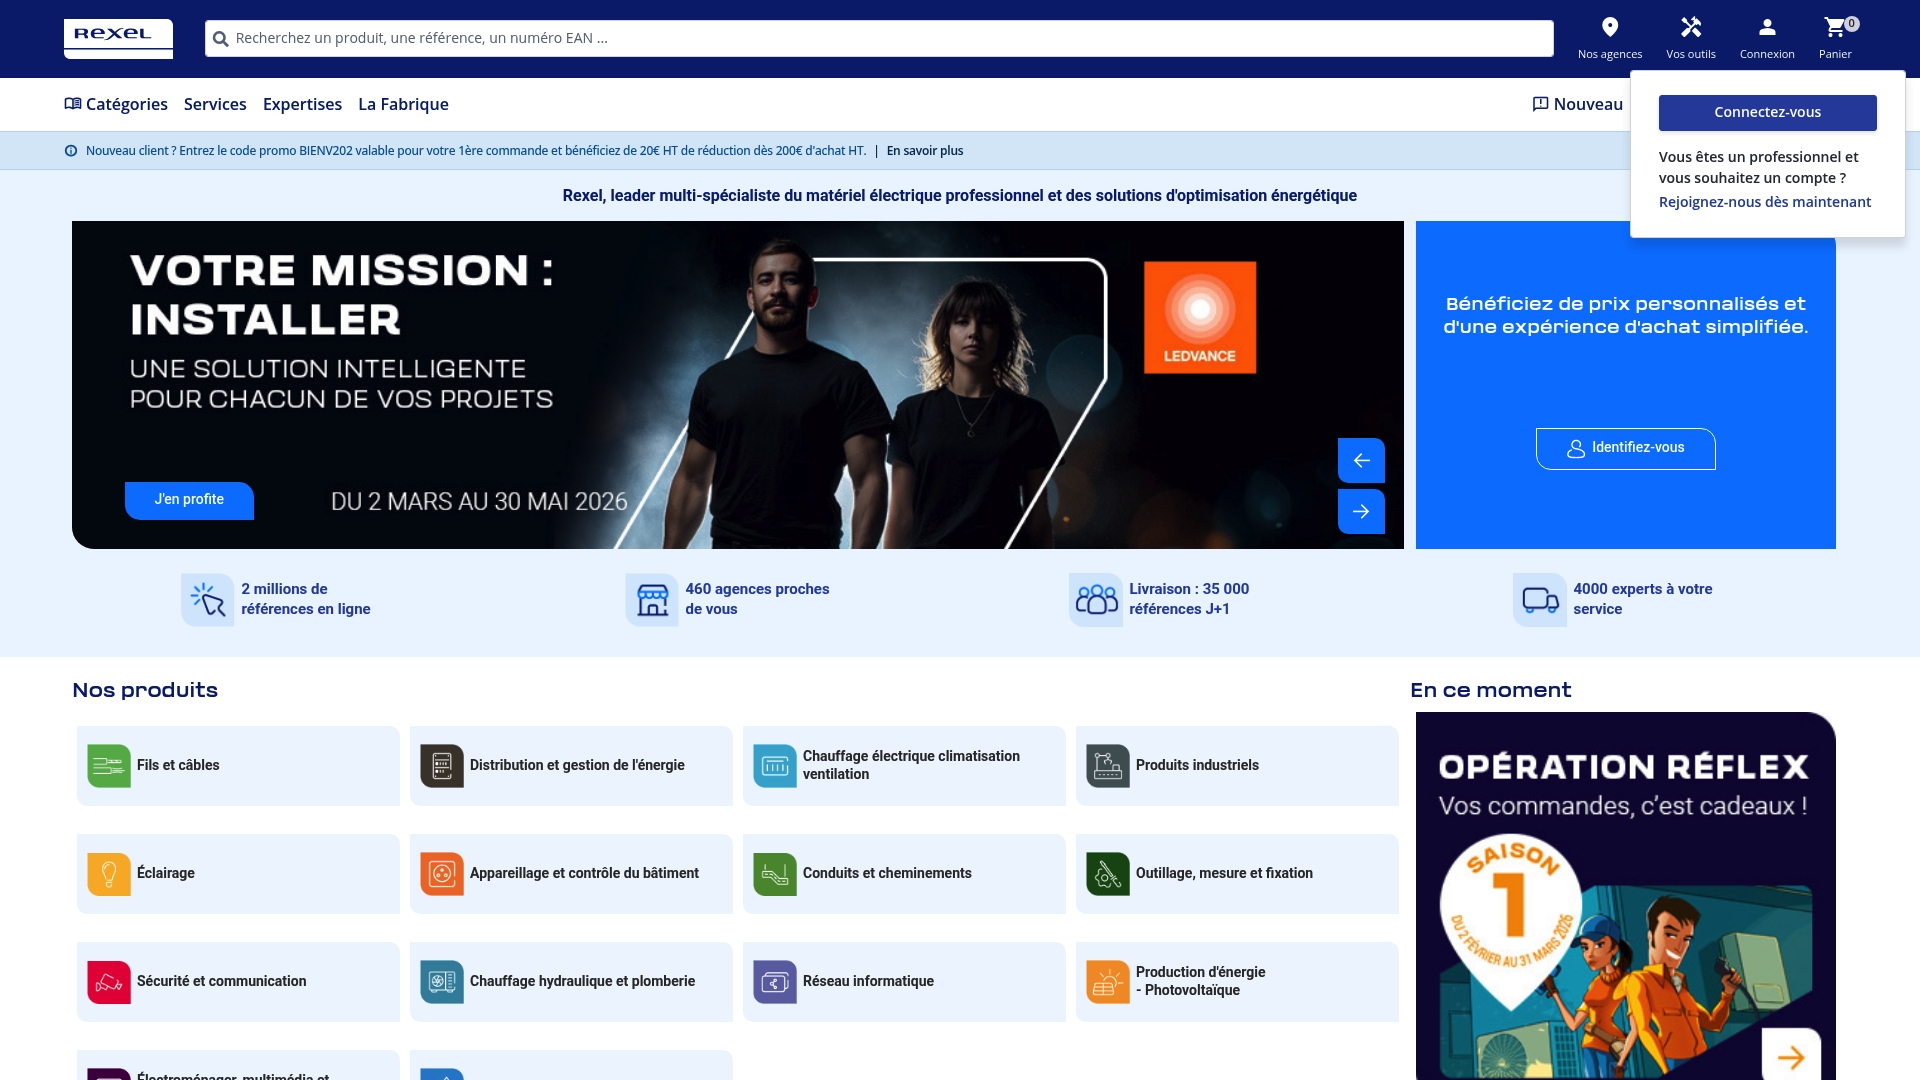Open the Catégories menu
This screenshot has width=1920, height=1080.
click(116, 105)
